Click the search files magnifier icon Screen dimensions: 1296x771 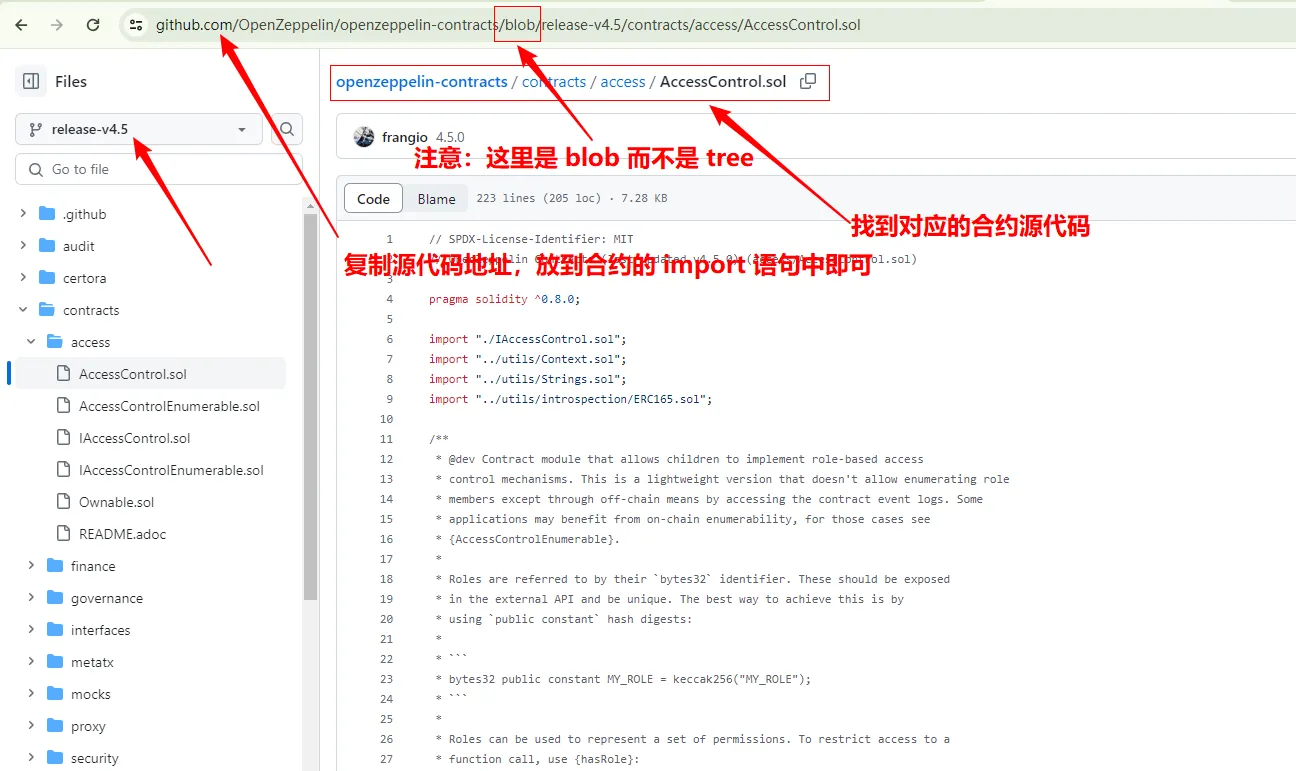point(287,129)
